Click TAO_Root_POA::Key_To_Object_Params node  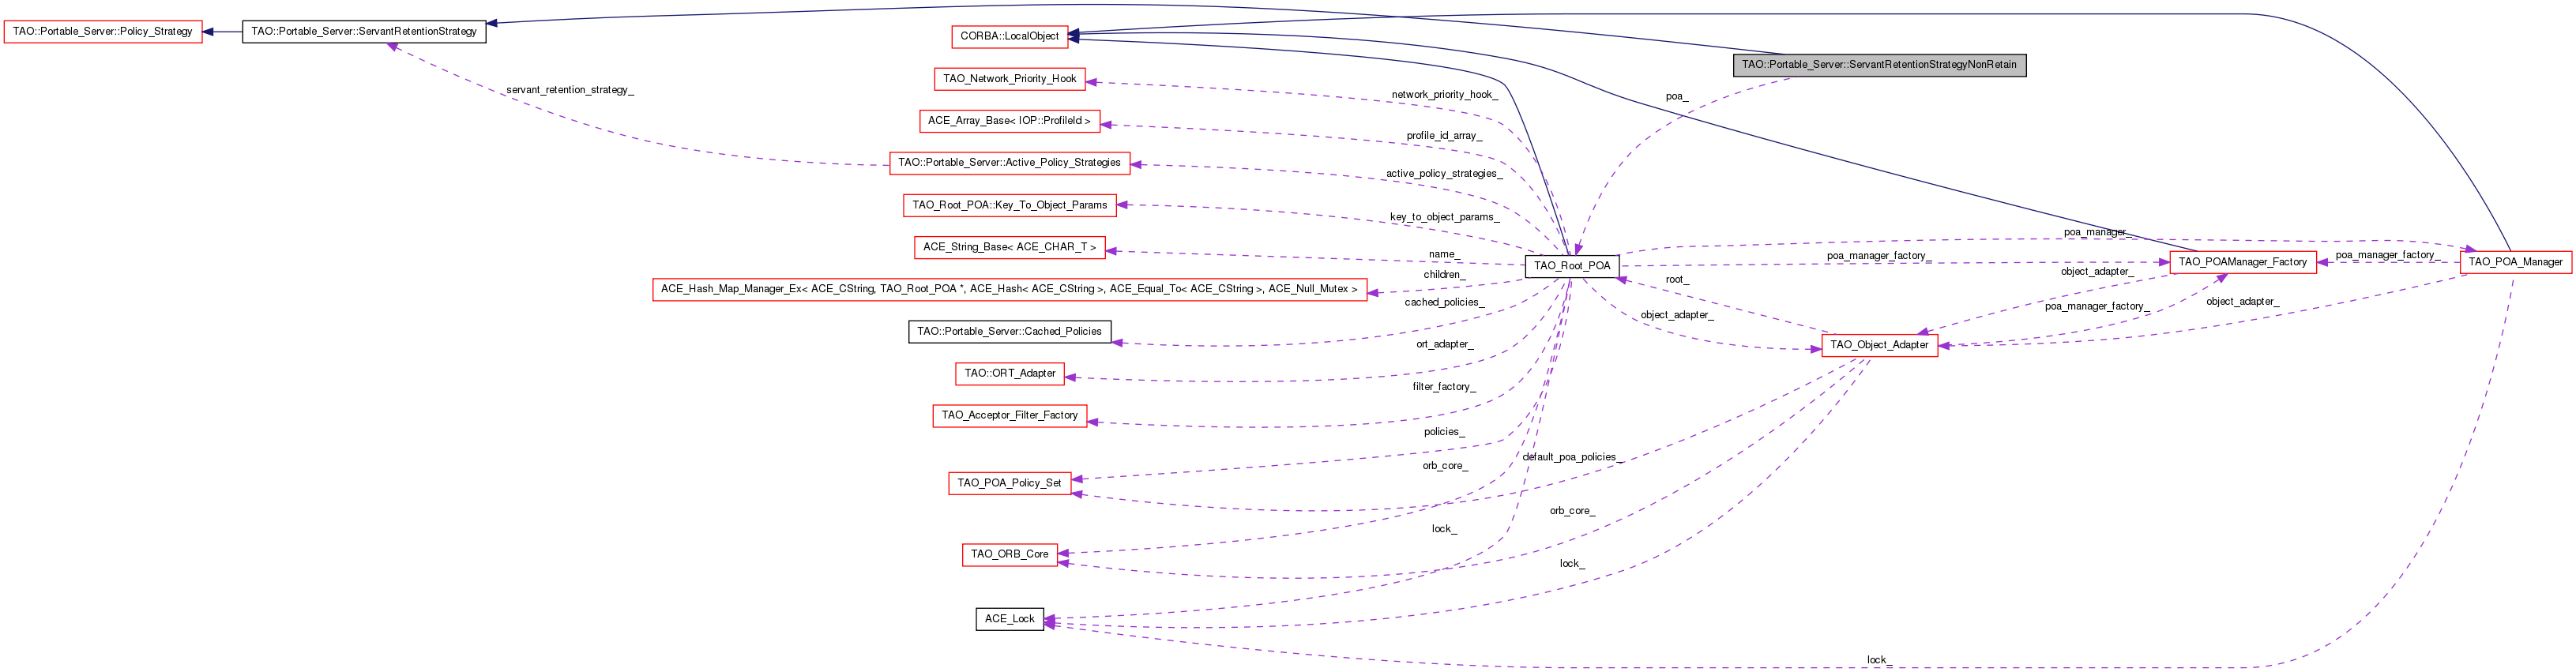(1009, 205)
